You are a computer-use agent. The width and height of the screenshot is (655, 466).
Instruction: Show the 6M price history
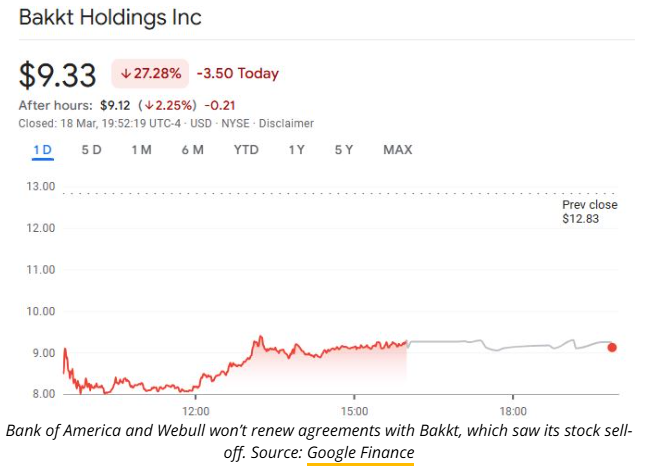tap(192, 150)
